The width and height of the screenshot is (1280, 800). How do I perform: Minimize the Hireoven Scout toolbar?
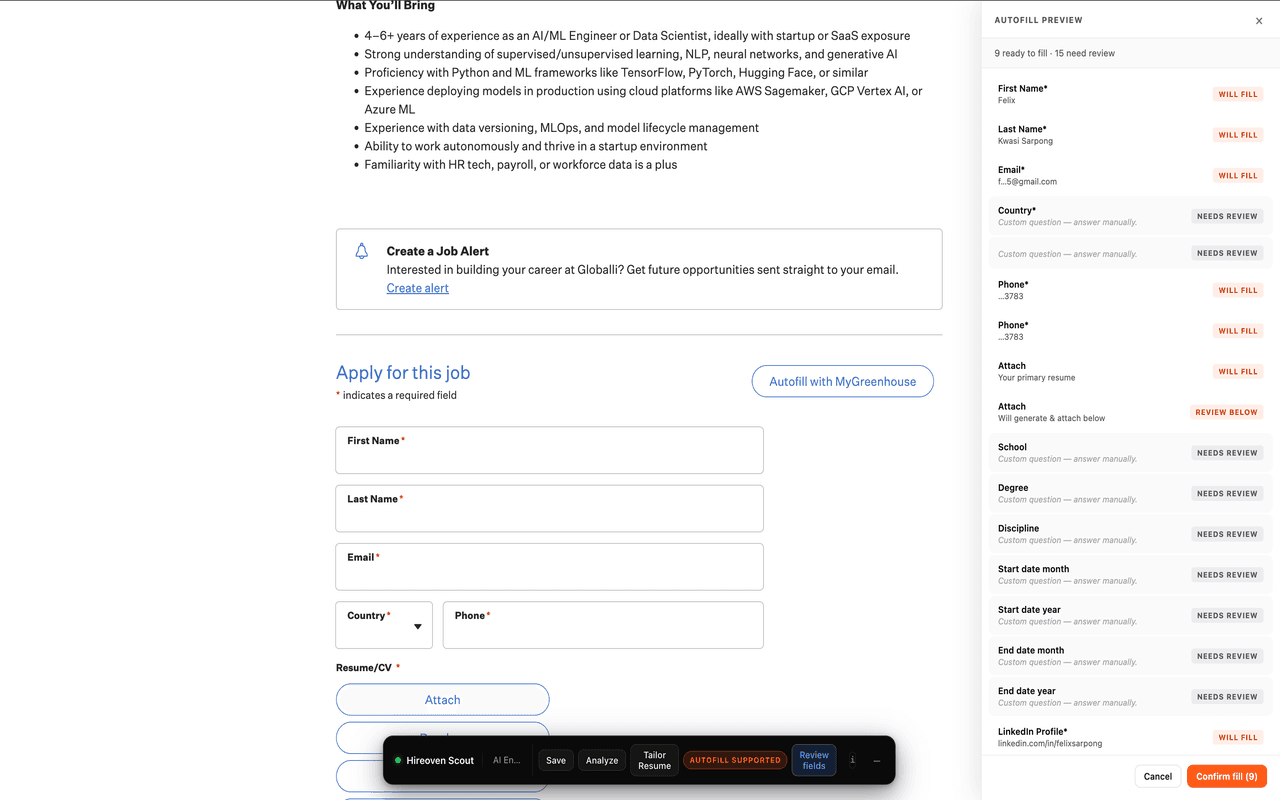click(x=877, y=760)
